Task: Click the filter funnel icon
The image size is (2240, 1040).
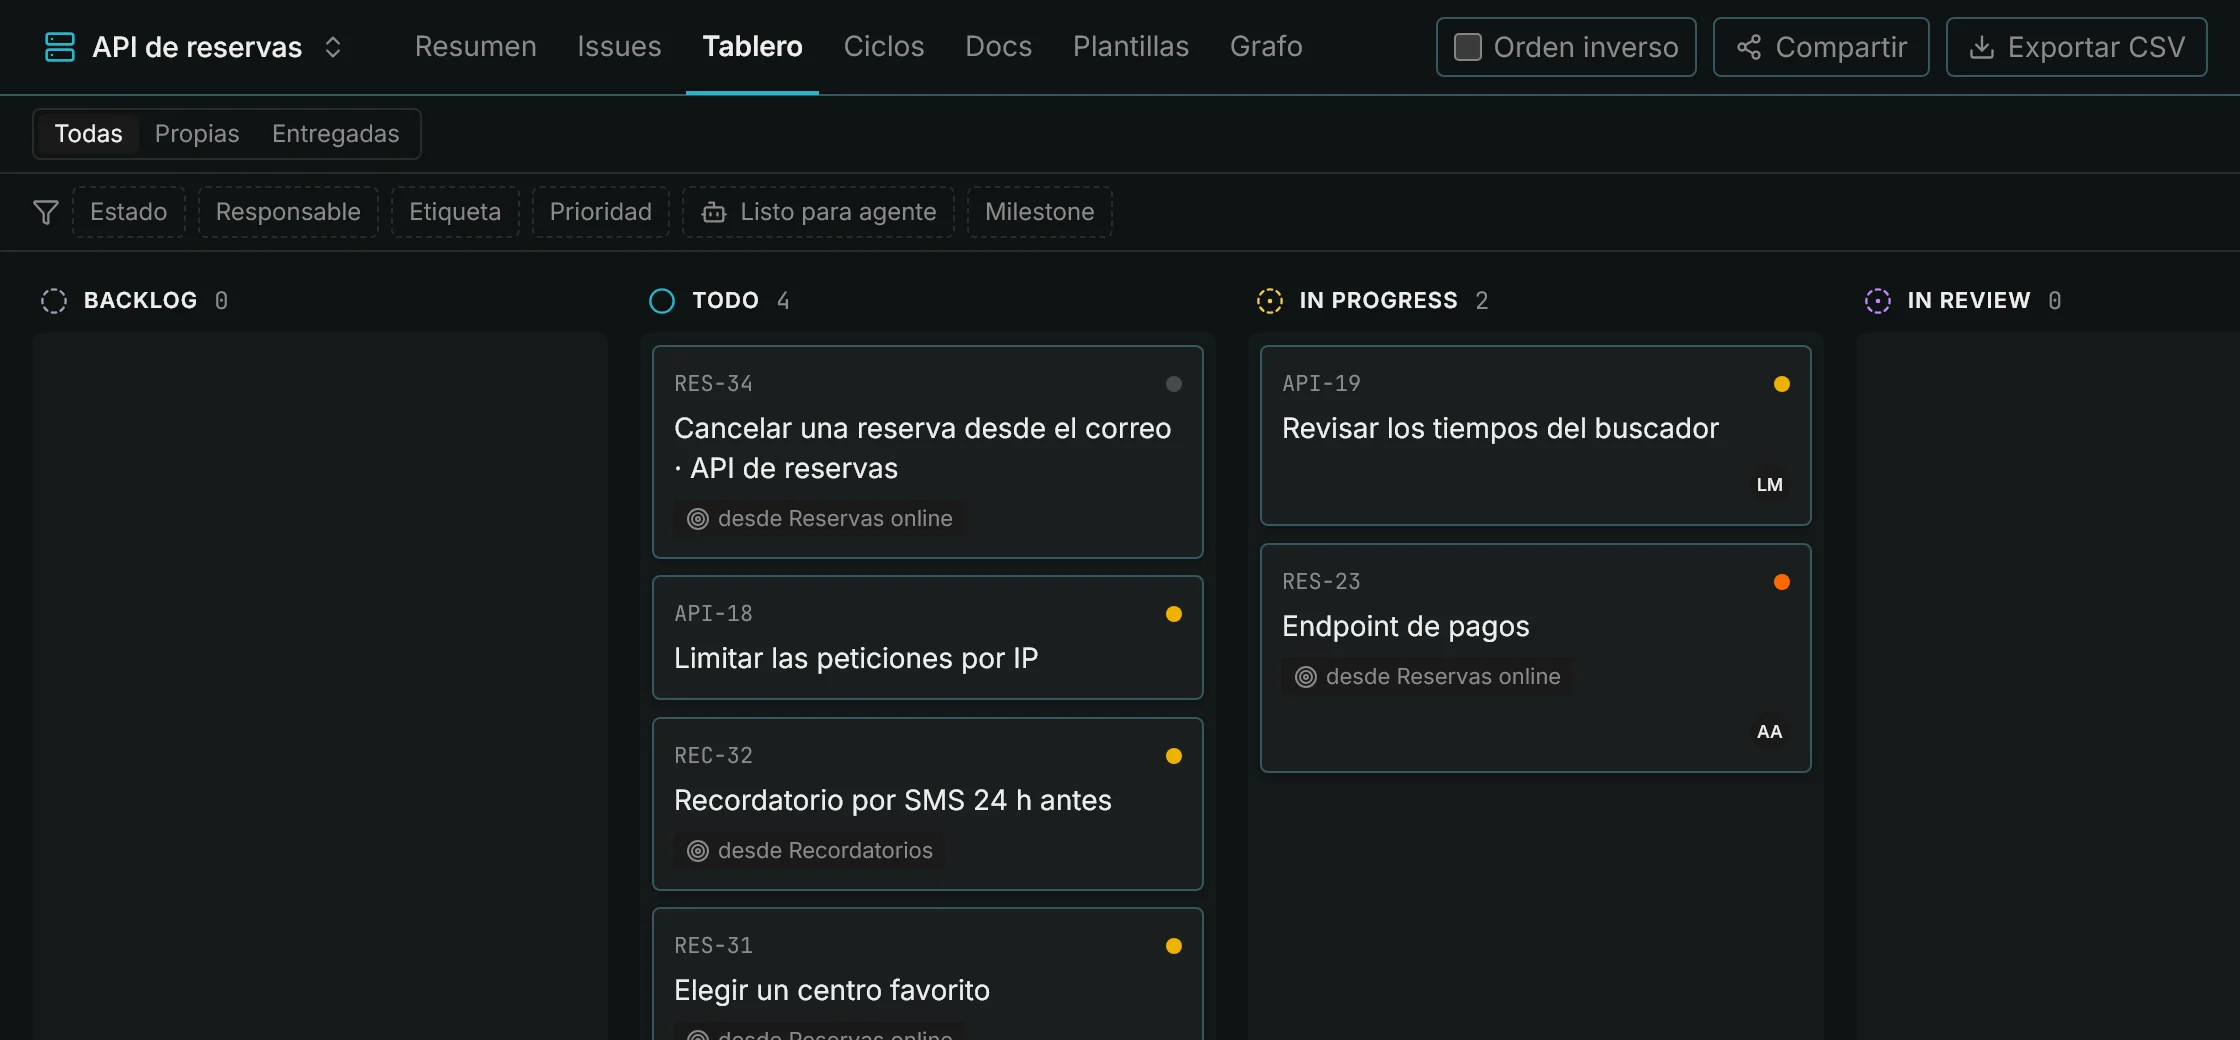Action: pyautogui.click(x=46, y=212)
